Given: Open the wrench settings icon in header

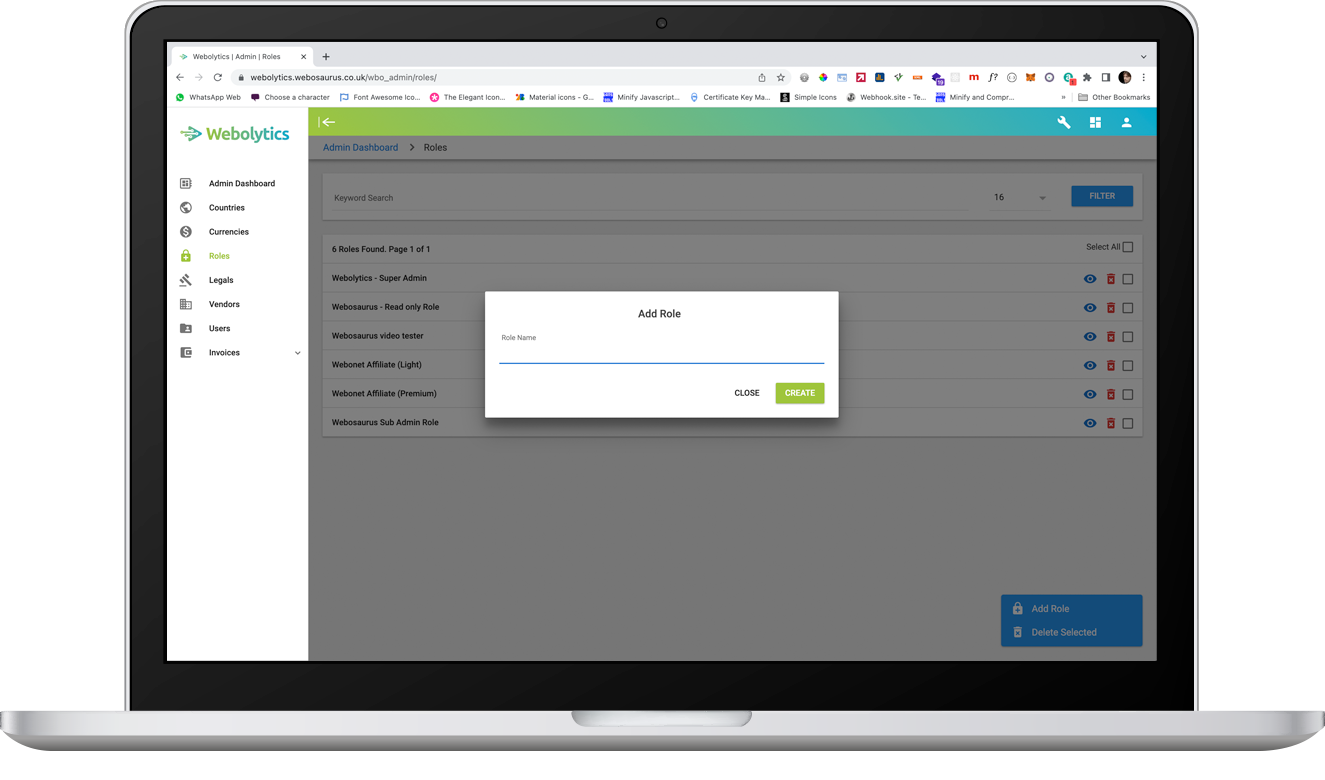Looking at the screenshot, I should (x=1064, y=122).
